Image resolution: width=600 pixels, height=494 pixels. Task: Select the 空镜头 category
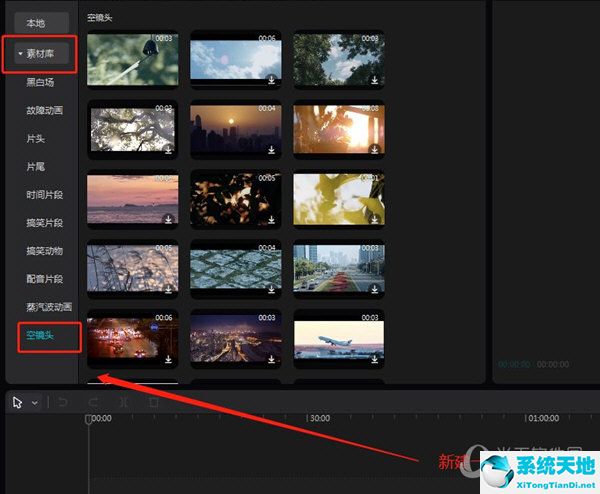40,335
